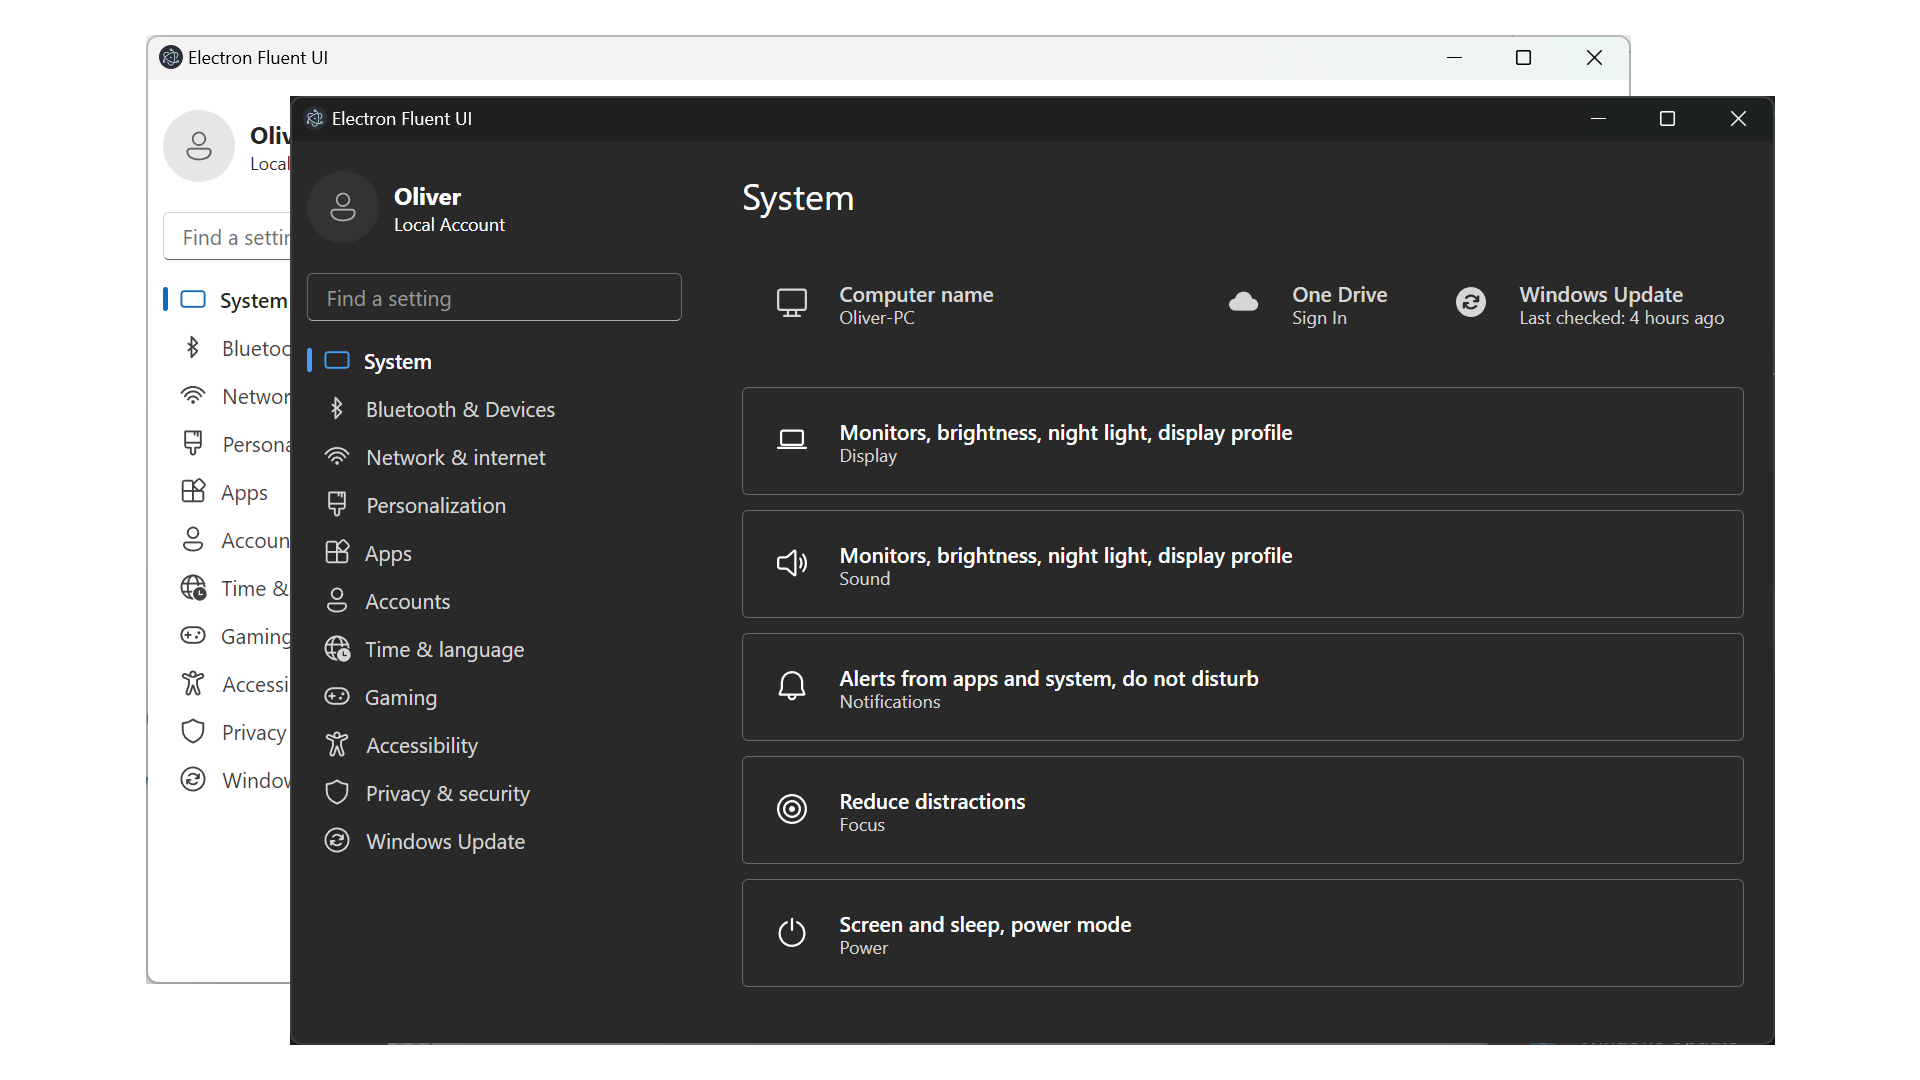This screenshot has width=1920, height=1080.
Task: Click Oliver Local Account profile button
Action: pos(409,207)
